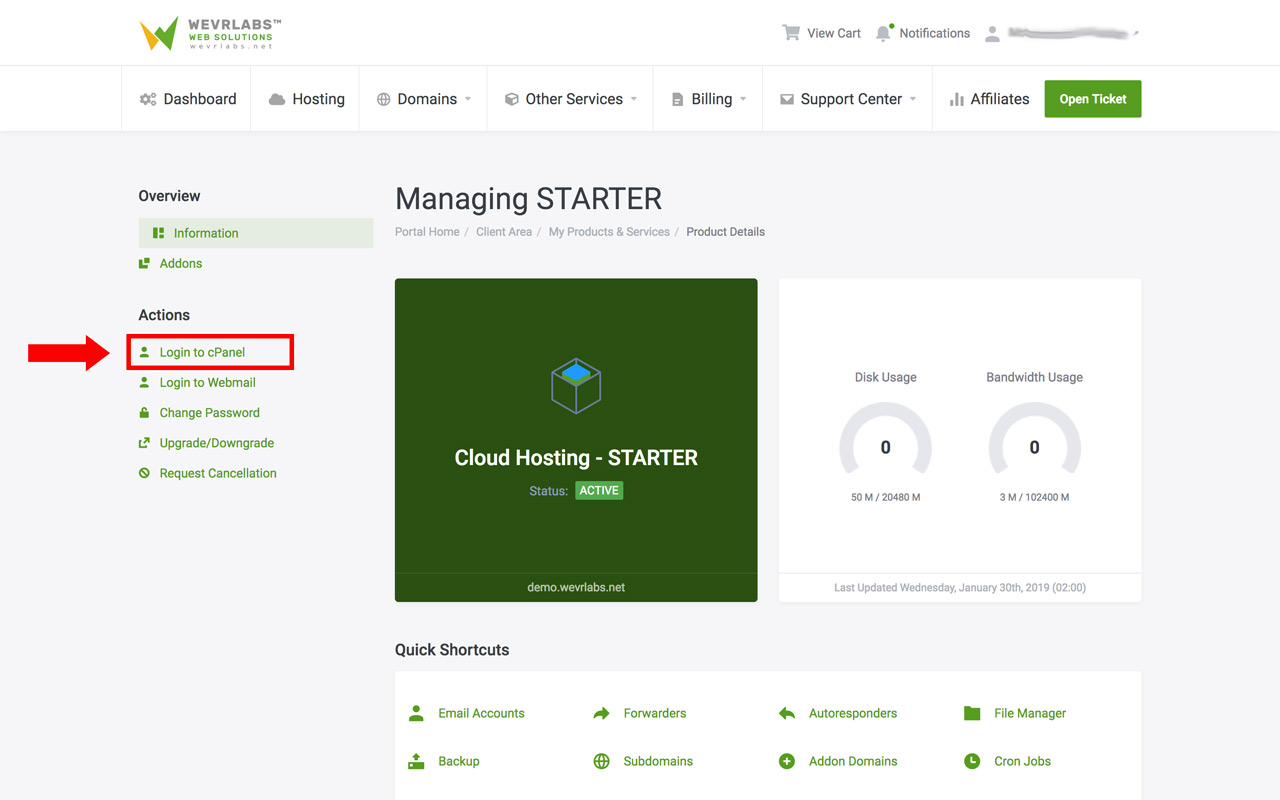1280x800 pixels.
Task: Open the shopping cart icon
Action: pyautogui.click(x=791, y=33)
